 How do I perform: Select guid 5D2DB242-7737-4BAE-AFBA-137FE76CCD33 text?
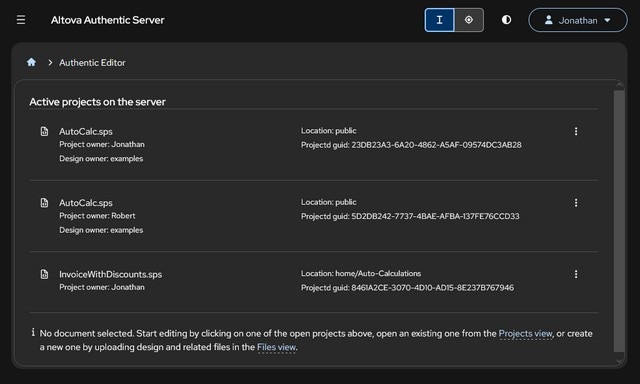tap(435, 216)
